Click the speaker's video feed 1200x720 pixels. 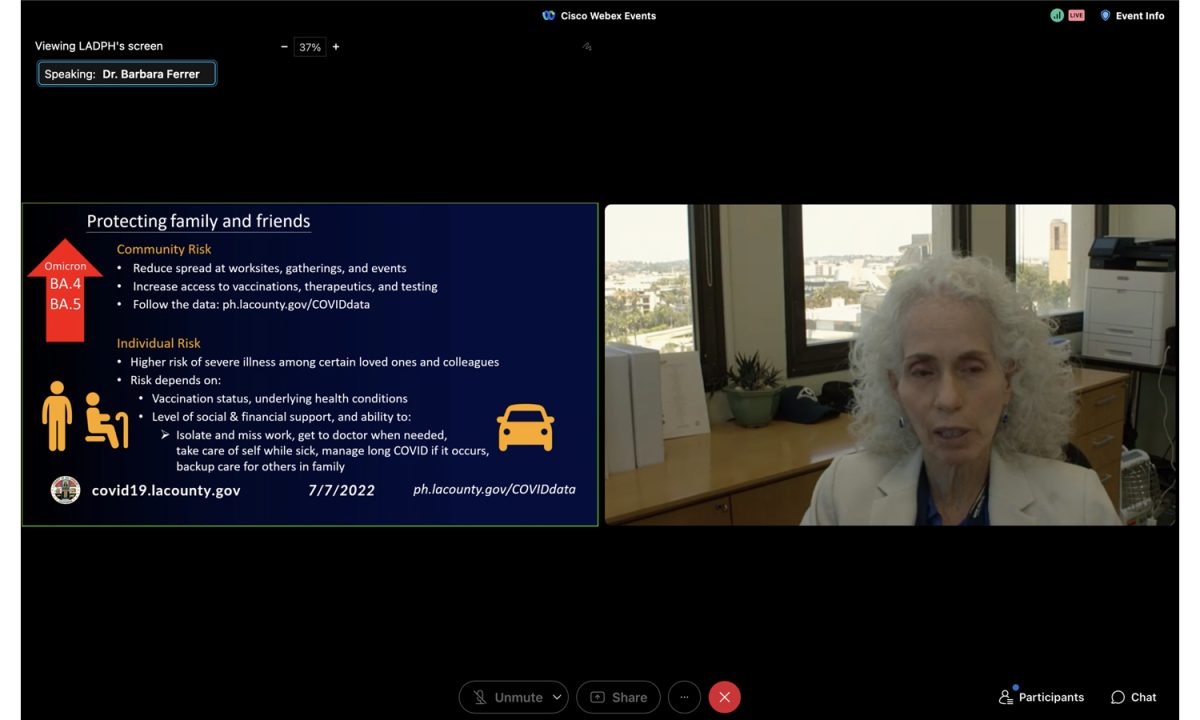point(890,365)
